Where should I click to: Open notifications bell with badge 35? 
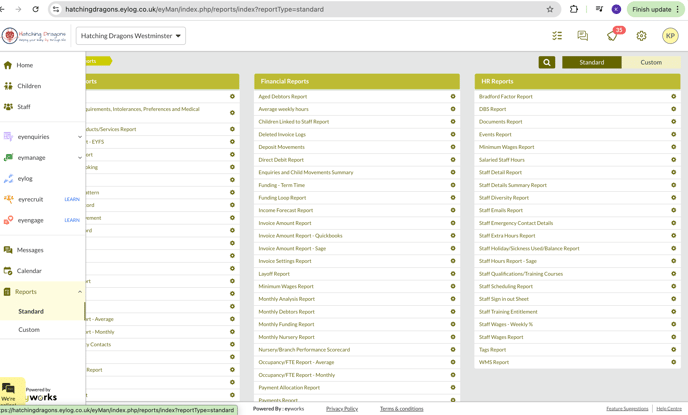coord(613,36)
